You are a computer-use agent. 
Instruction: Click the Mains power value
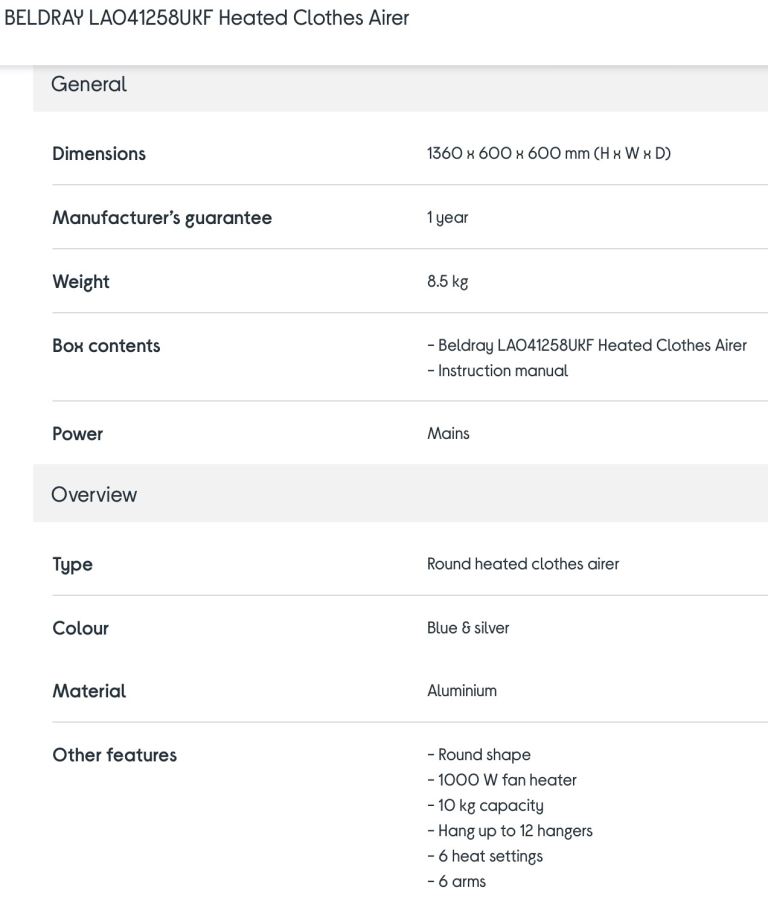448,433
